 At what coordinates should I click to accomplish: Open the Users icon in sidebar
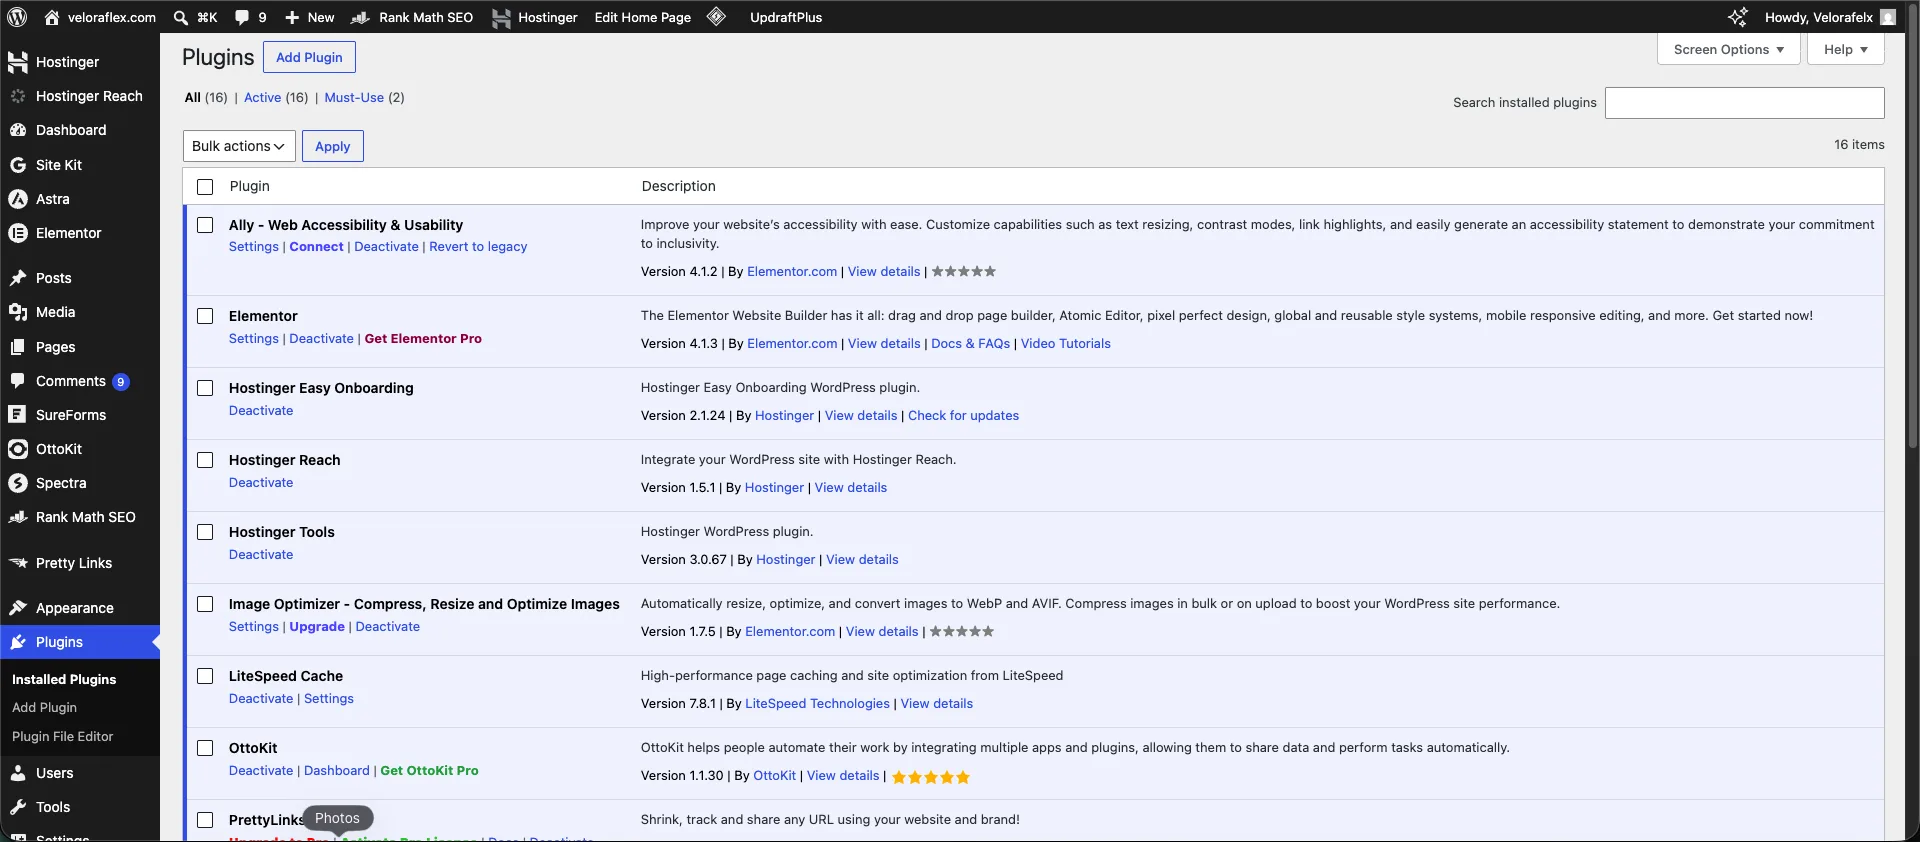[17, 773]
